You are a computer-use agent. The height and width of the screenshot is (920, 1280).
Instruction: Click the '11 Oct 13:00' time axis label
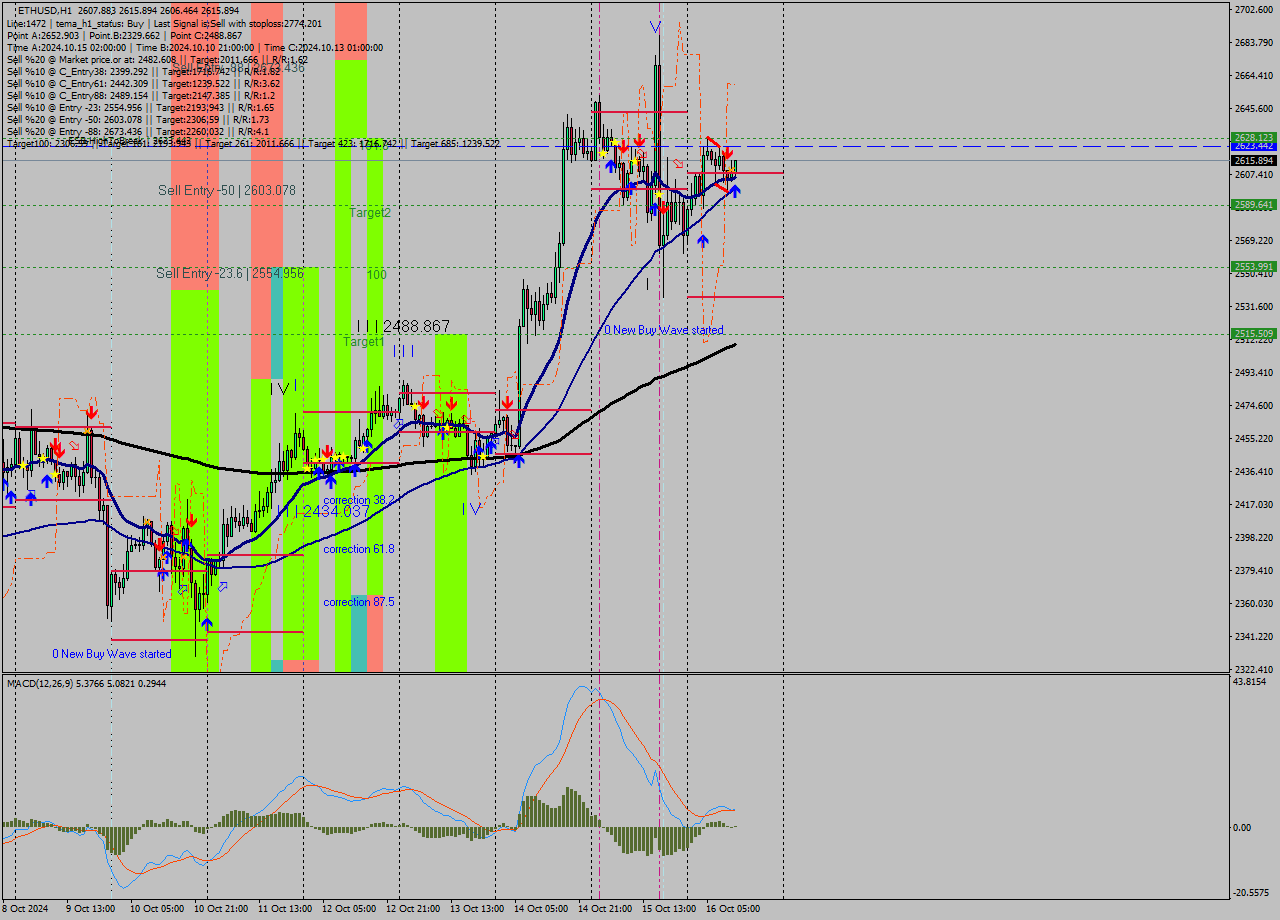284,909
